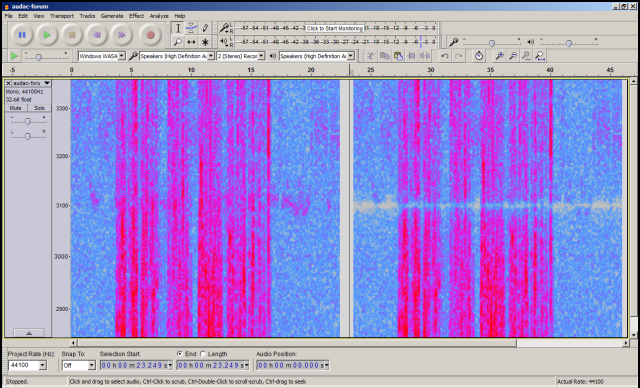
Task: Click the Silence Audio icon
Action: click(425, 56)
